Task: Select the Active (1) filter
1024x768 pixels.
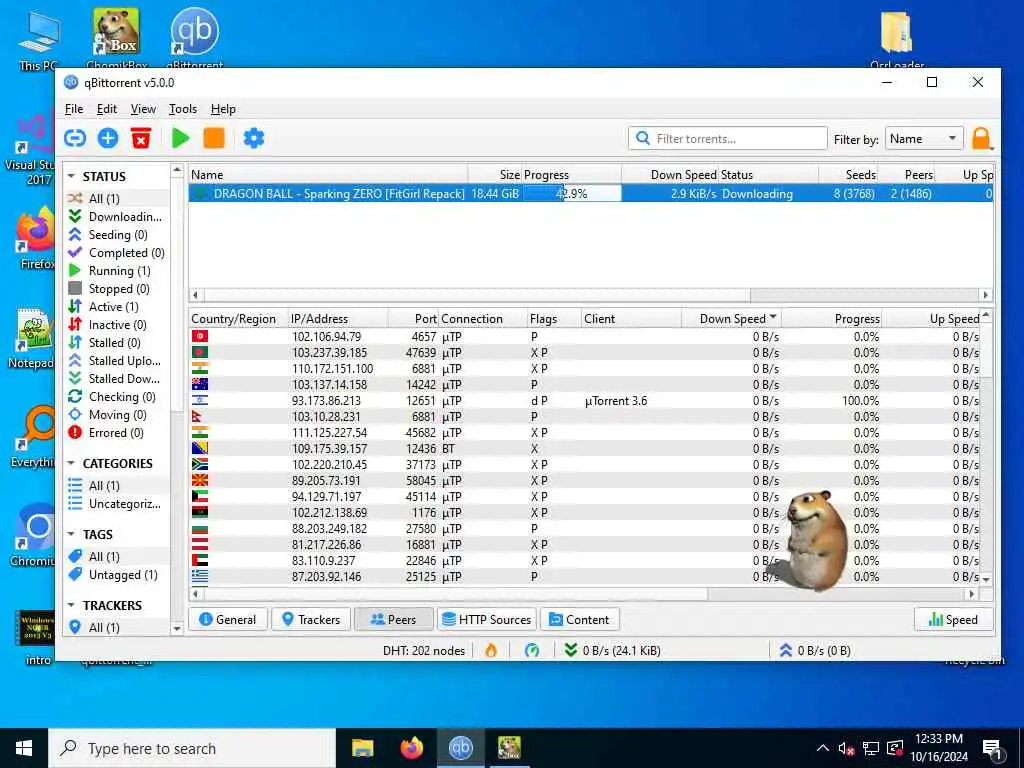Action: tap(116, 307)
